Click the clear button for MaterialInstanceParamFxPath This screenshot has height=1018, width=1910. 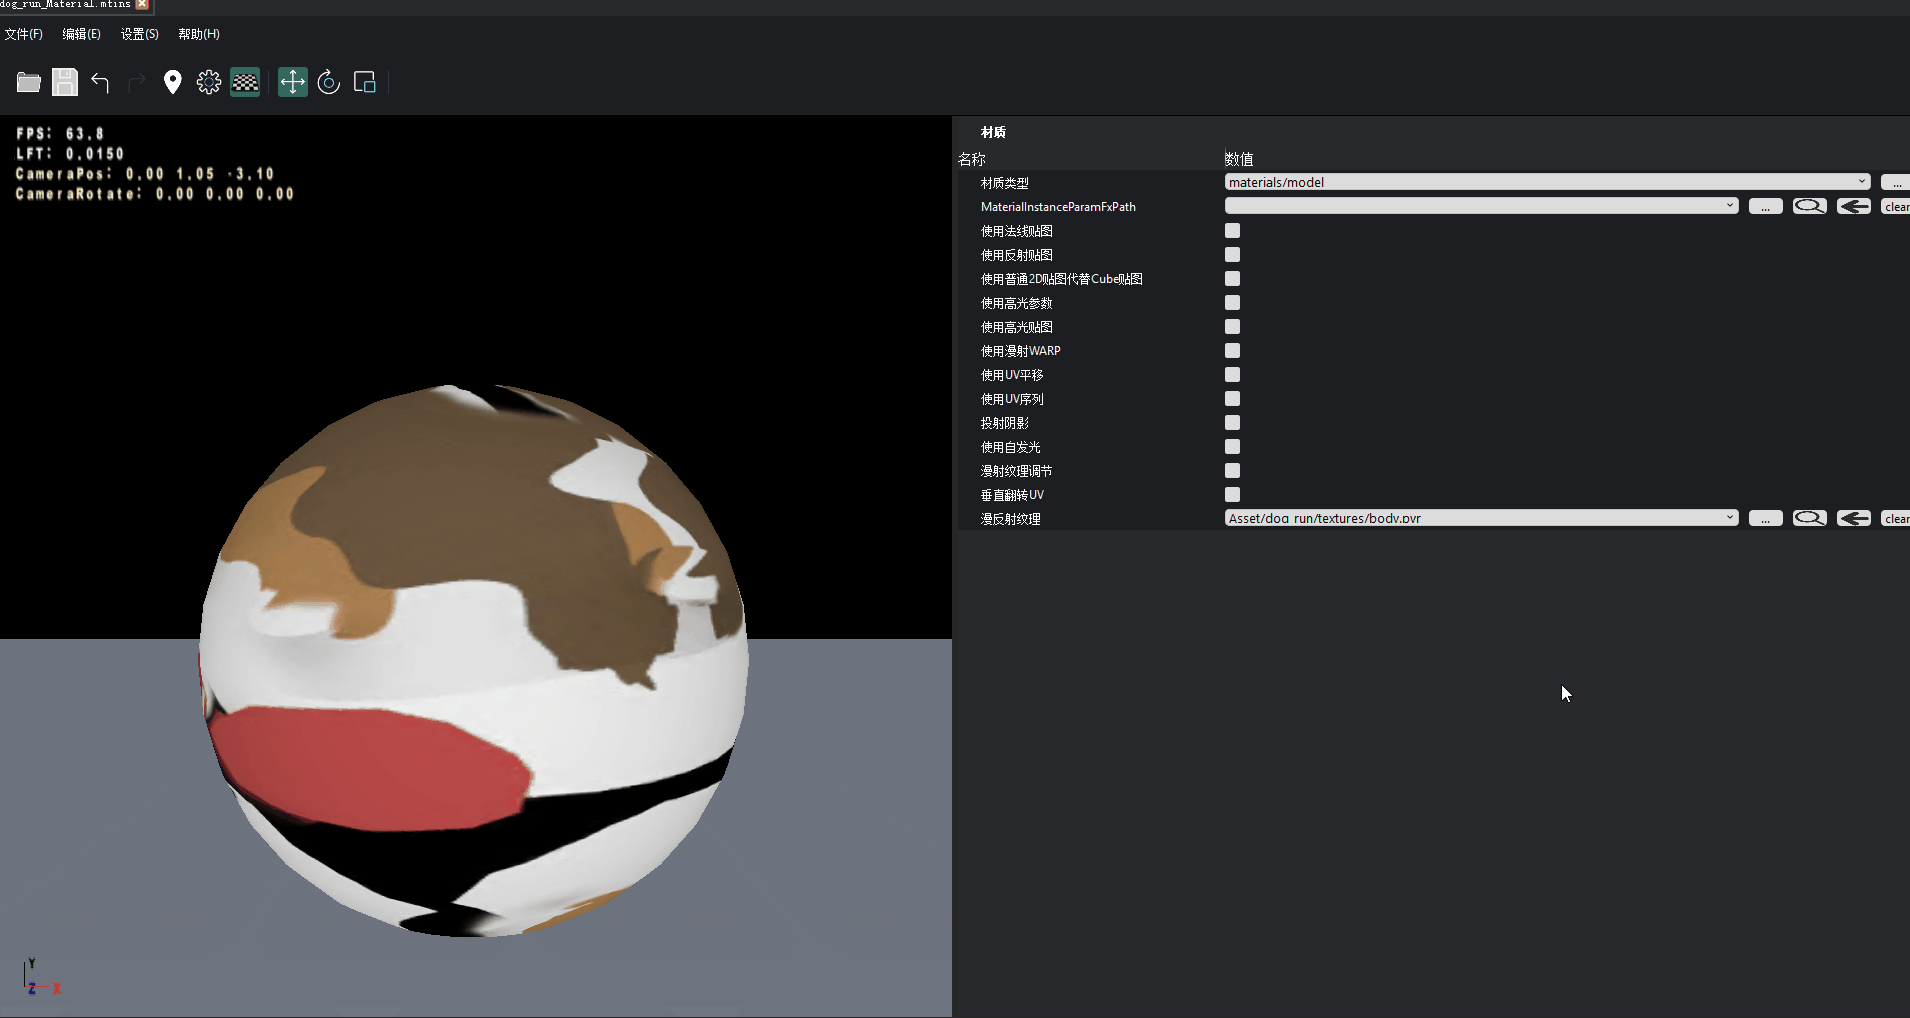coord(1896,206)
